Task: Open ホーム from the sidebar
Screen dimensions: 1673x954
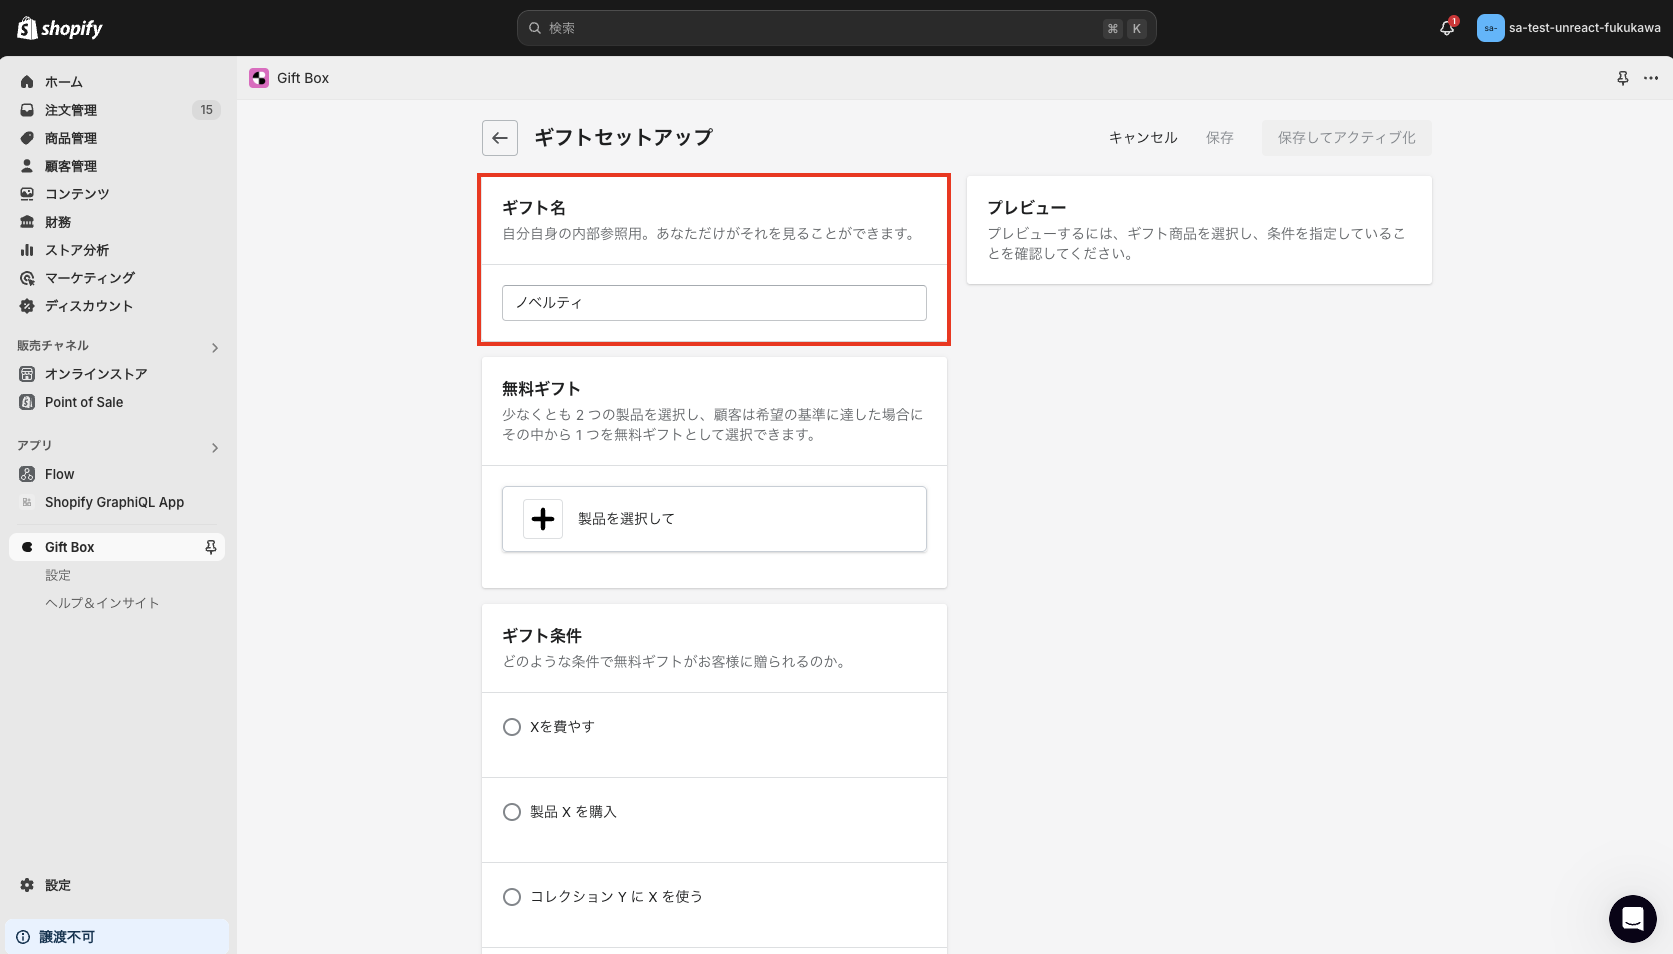Action: 62,81
